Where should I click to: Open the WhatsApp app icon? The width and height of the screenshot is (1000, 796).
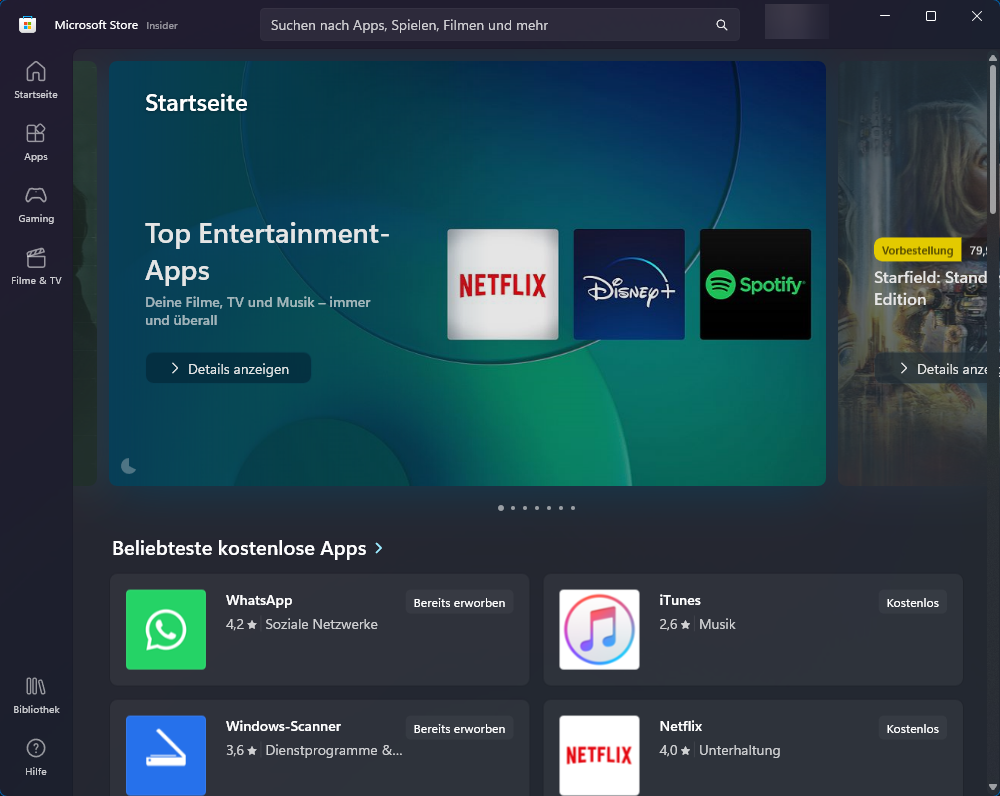coord(166,629)
